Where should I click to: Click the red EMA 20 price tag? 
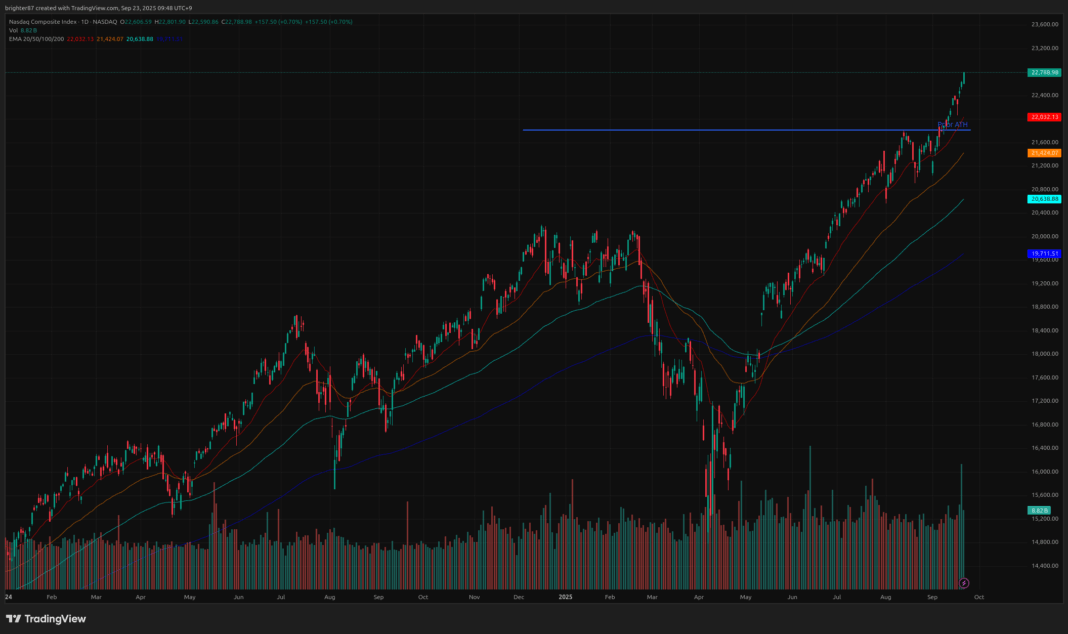(x=1043, y=117)
